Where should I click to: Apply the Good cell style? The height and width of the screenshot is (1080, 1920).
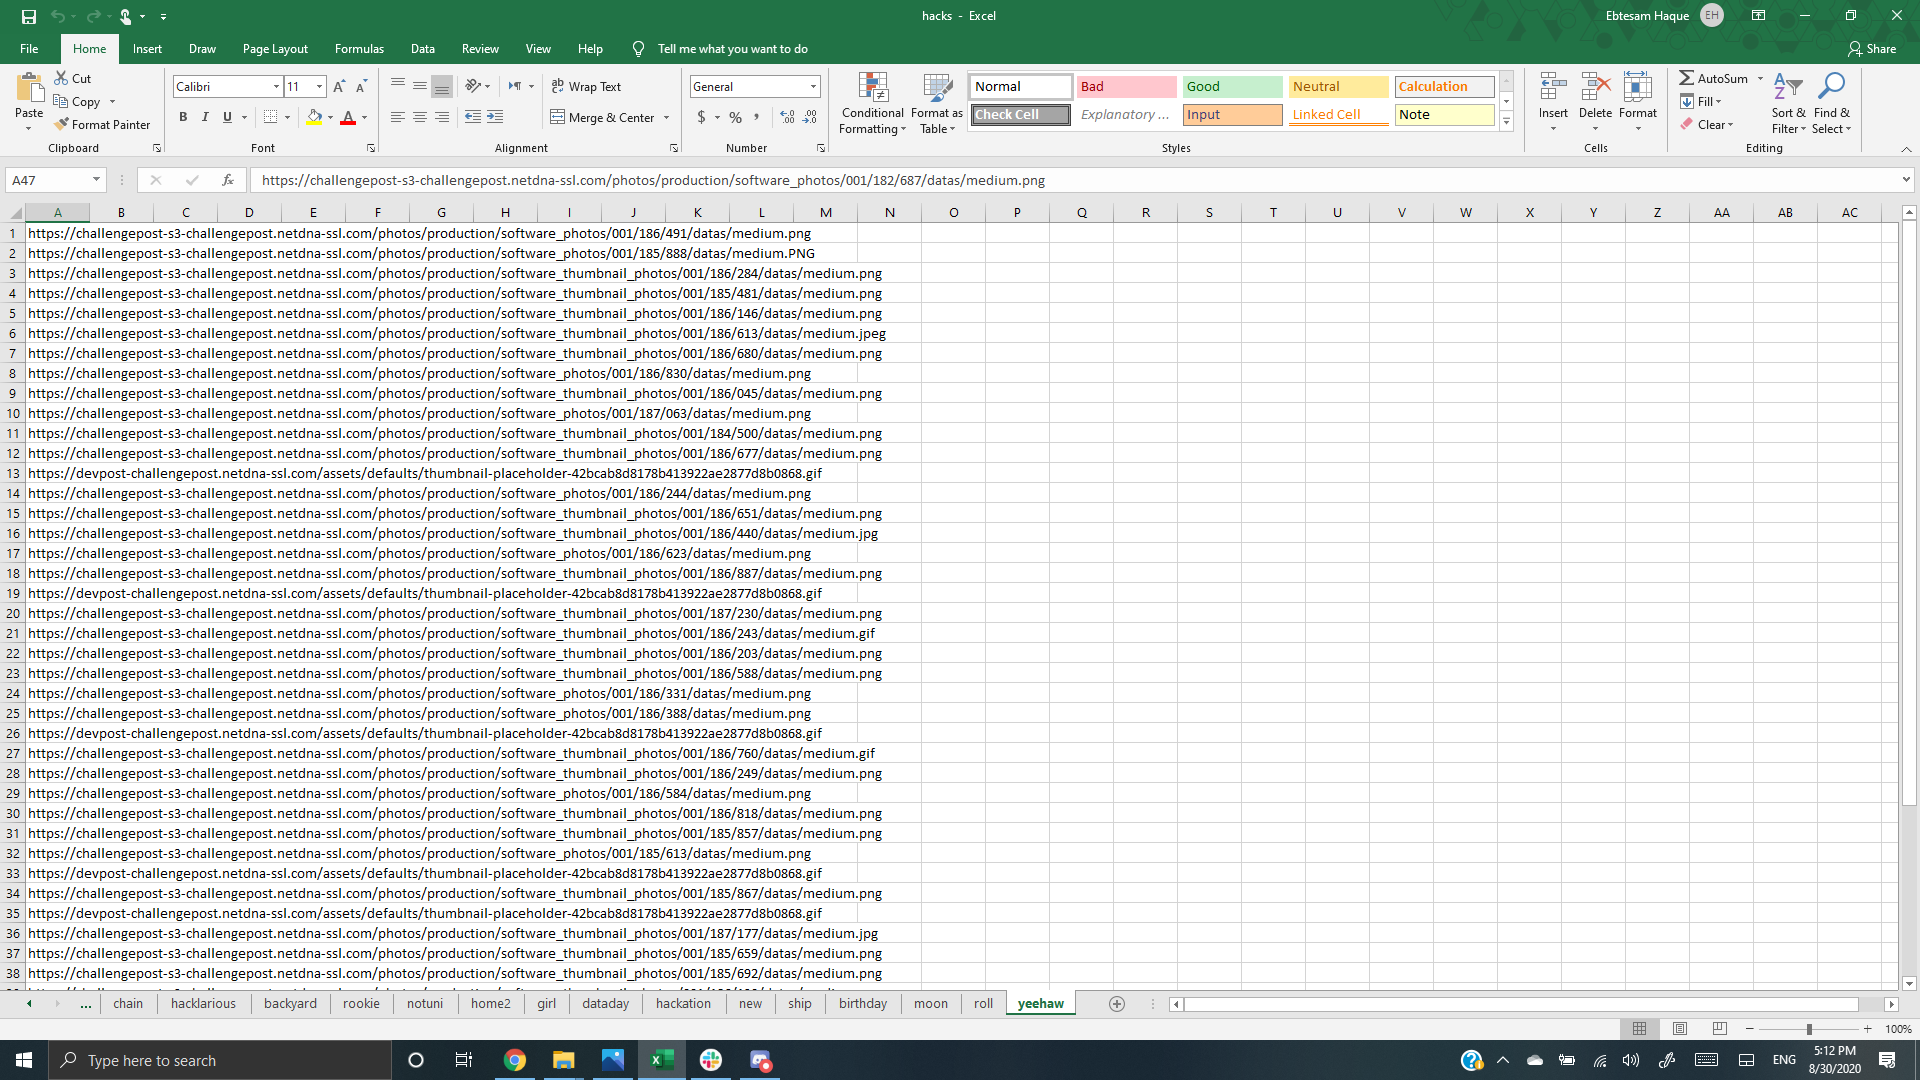click(x=1231, y=87)
